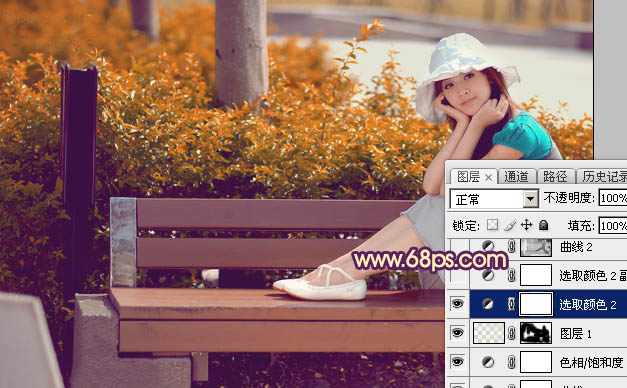Click mask link icon of selected 选取颜色 2 layer
The height and width of the screenshot is (388, 627).
511,304
